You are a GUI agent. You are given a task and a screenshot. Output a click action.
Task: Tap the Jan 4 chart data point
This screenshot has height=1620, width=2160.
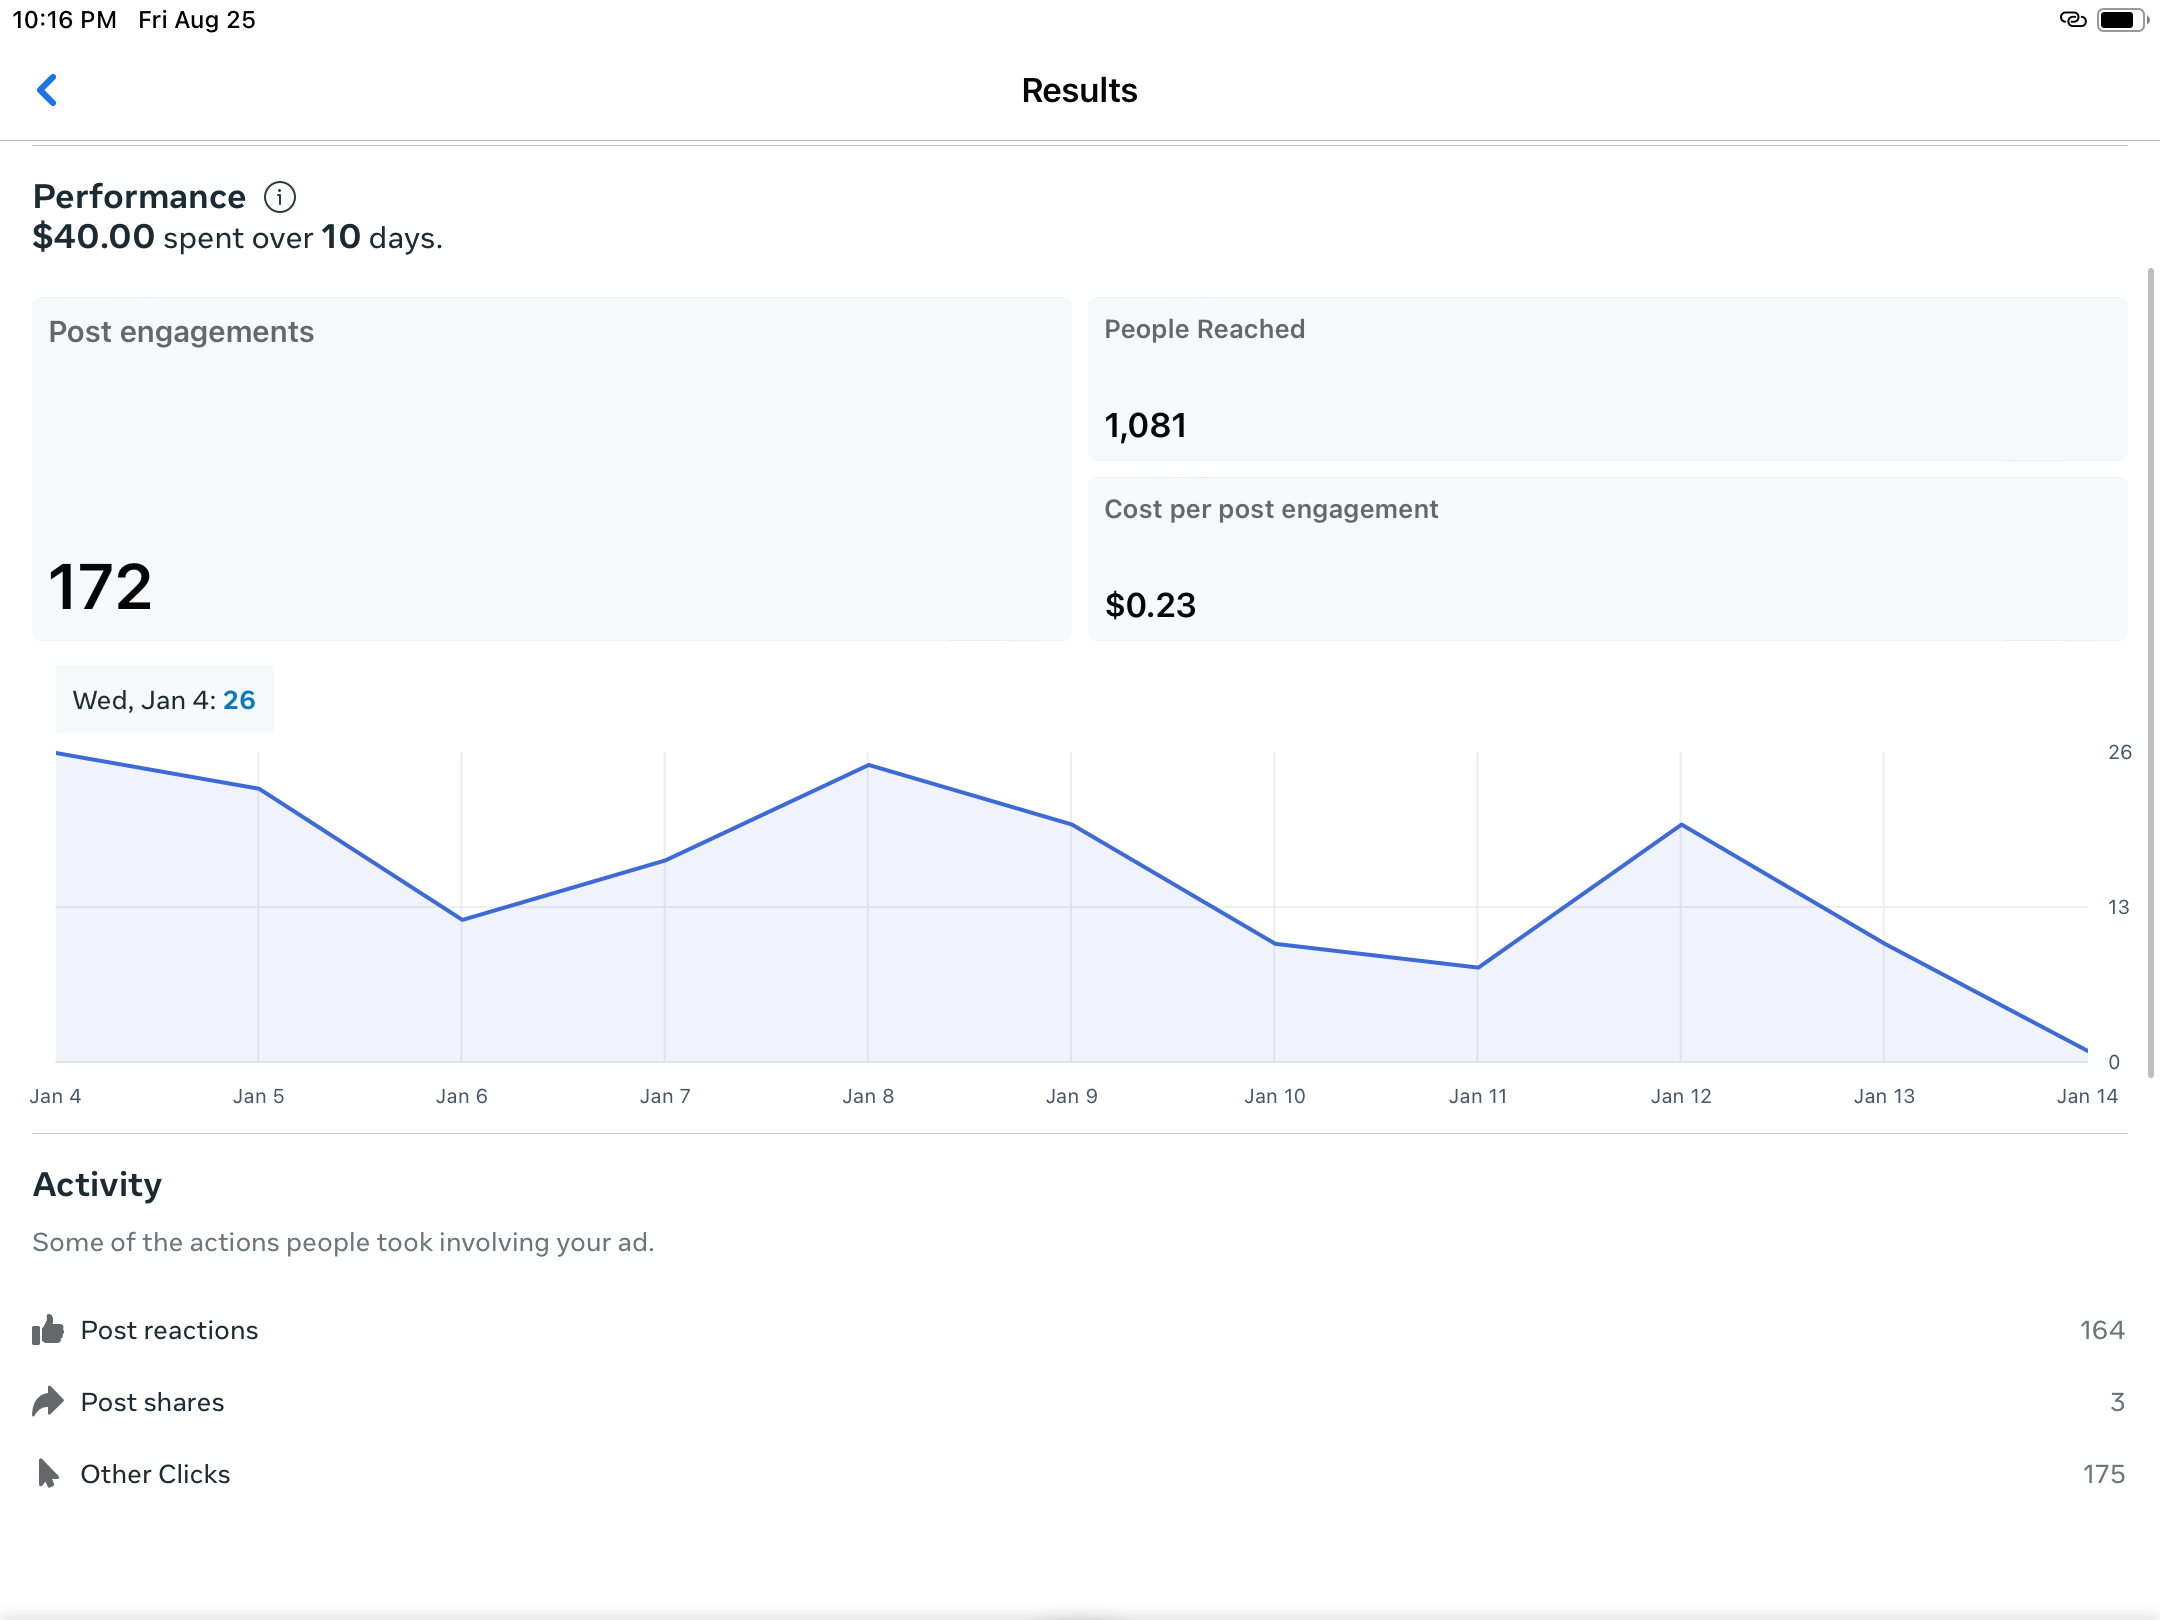(57, 753)
